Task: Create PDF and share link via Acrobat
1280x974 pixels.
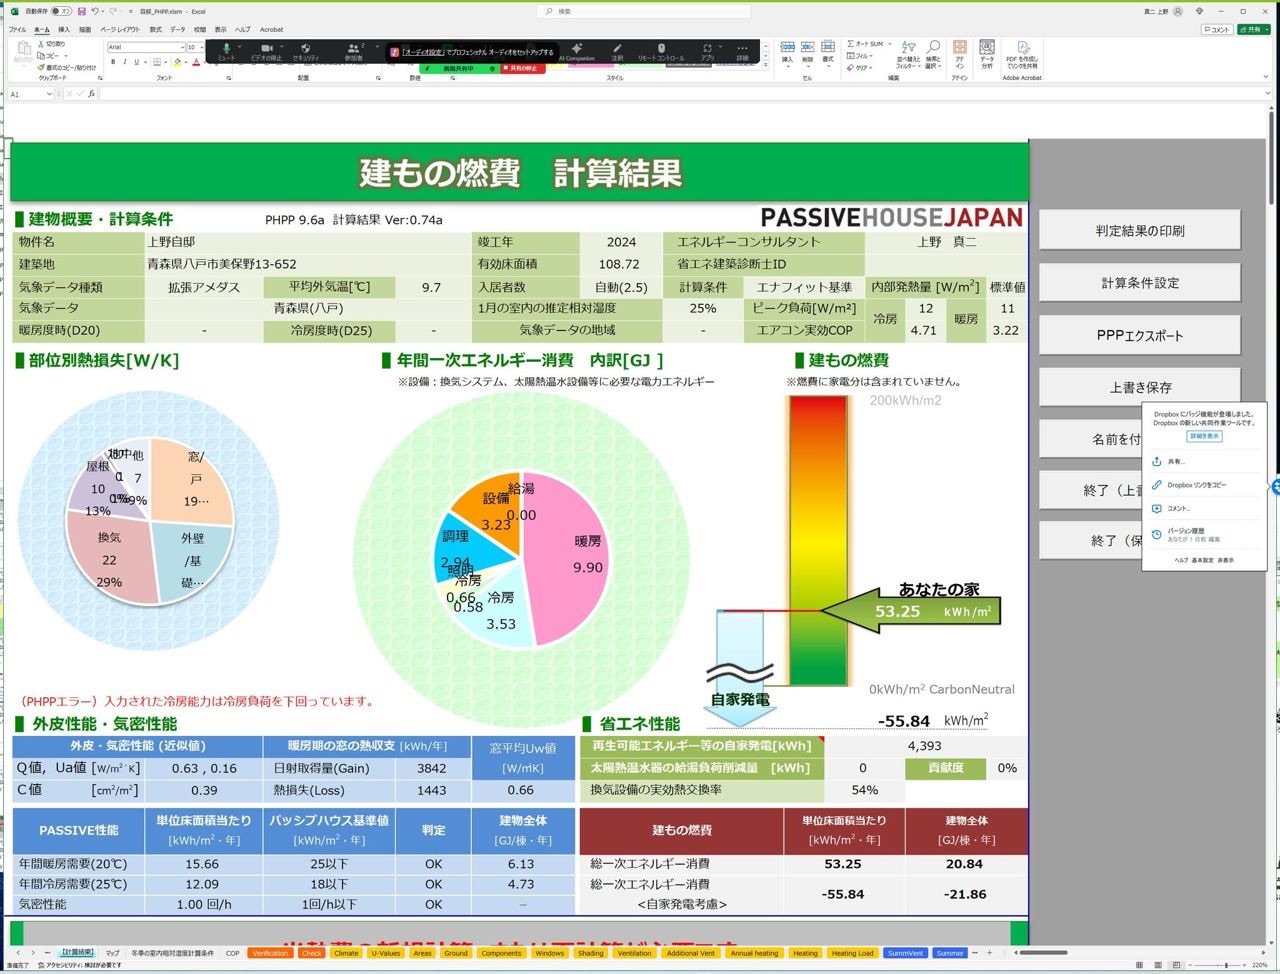Action: (1023, 54)
